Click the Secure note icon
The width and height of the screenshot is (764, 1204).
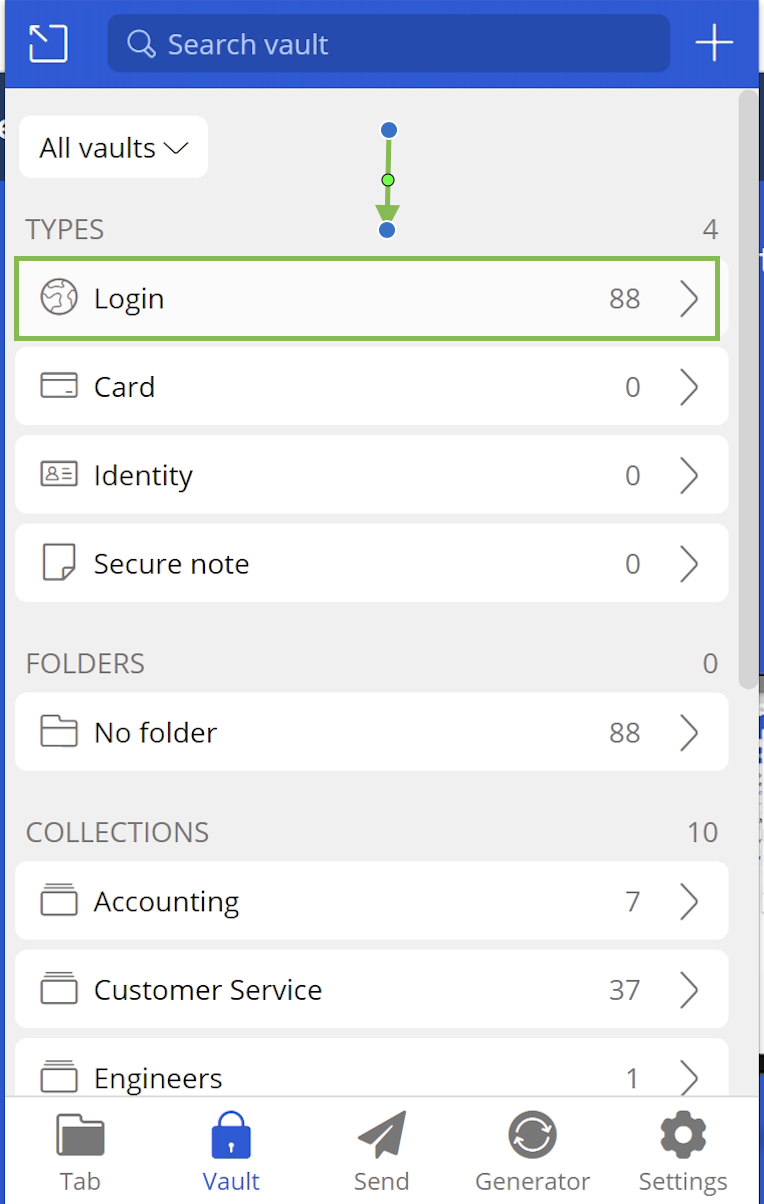[x=59, y=563]
